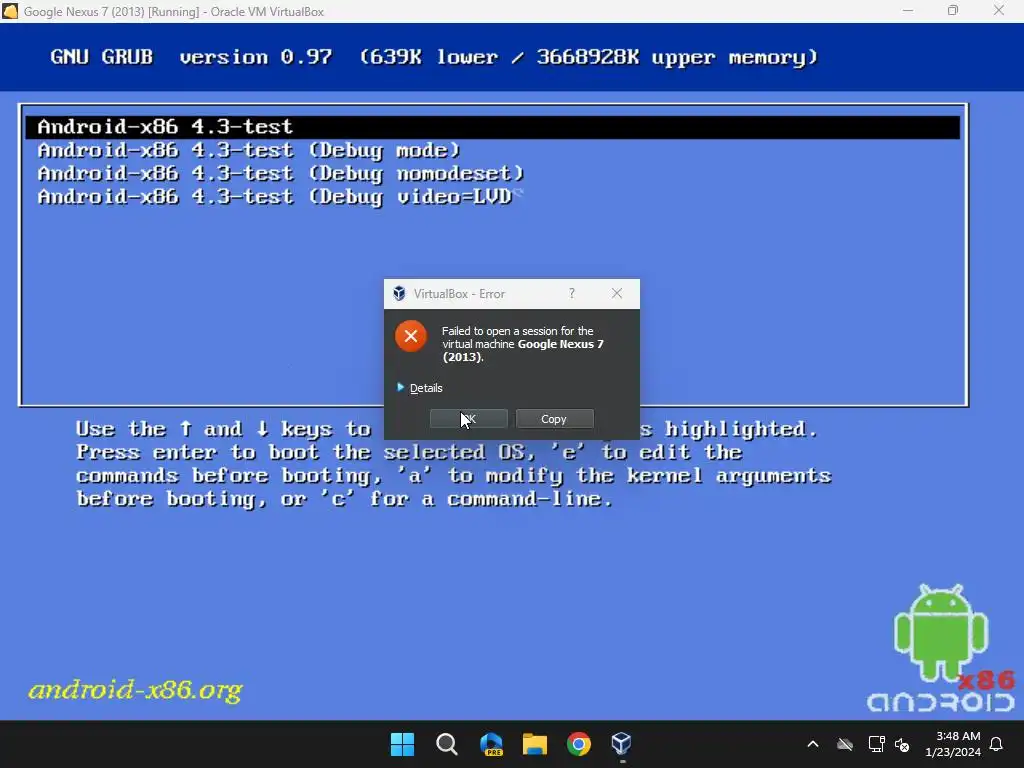Viewport: 1024px width, 768px height.
Task: Launch Google Chrome from the taskbar
Action: click(x=579, y=744)
